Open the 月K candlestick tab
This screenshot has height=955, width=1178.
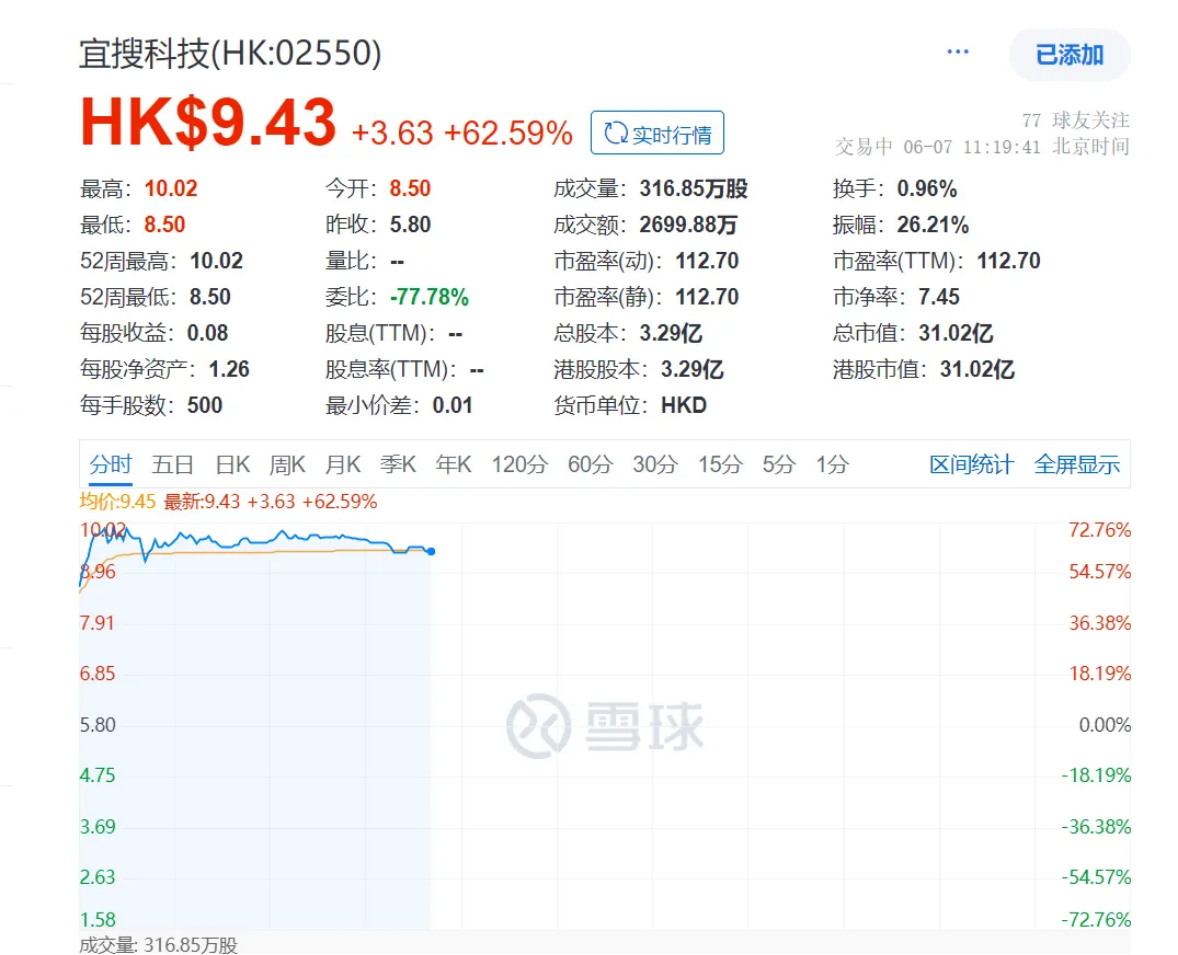(x=342, y=465)
